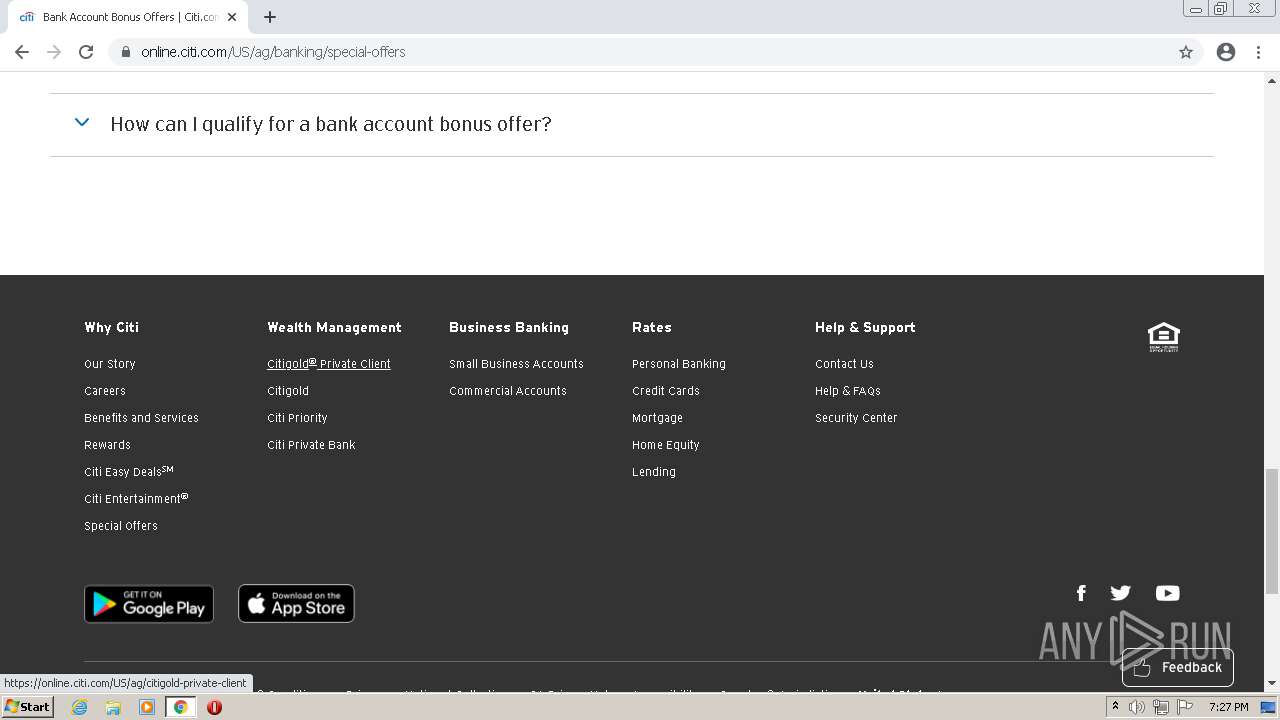Visit the Rewards page

click(107, 445)
